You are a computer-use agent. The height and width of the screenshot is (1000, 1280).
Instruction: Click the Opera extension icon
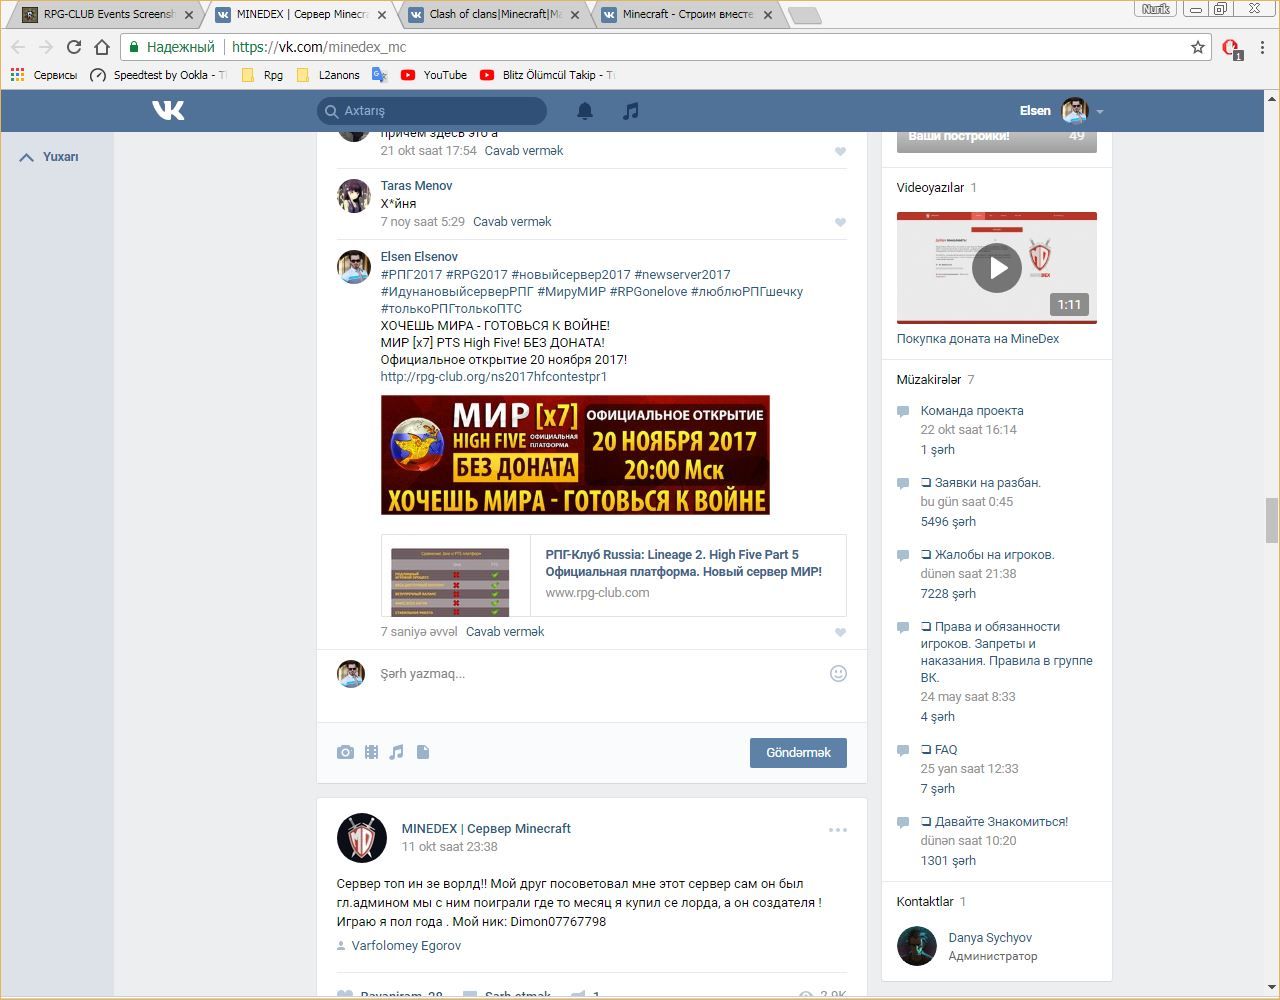[1231, 48]
